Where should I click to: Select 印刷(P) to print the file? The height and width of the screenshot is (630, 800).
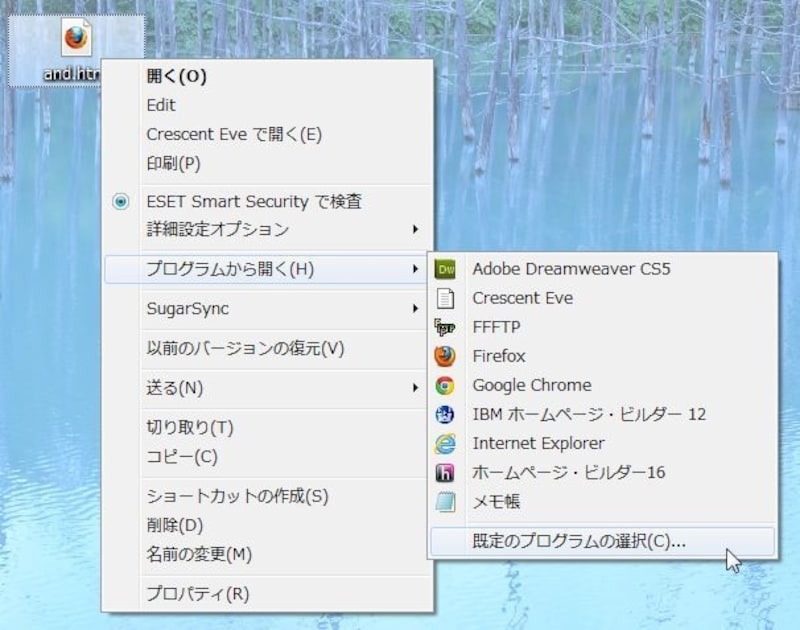click(x=268, y=163)
